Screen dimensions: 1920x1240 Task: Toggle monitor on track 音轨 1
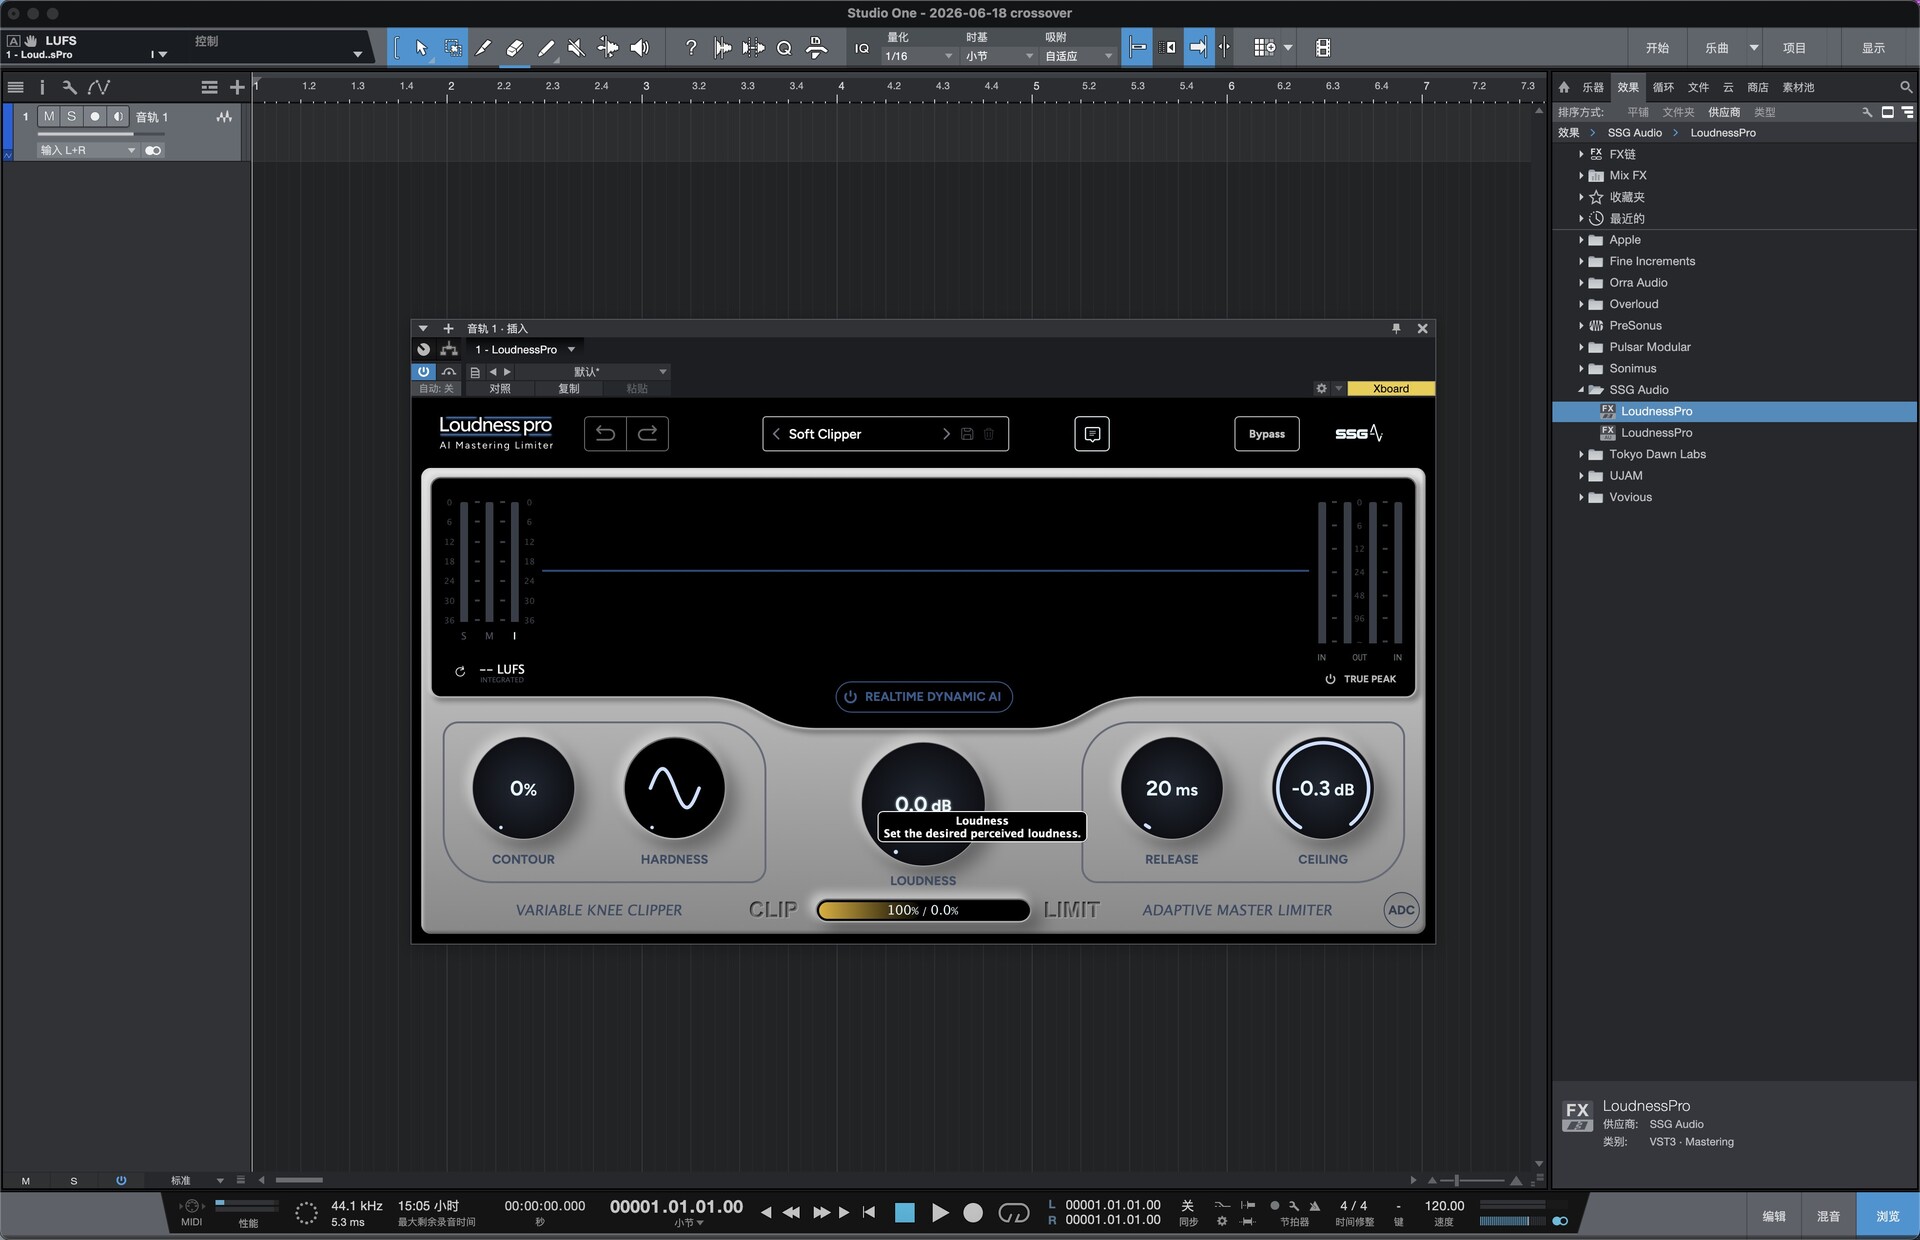(118, 117)
